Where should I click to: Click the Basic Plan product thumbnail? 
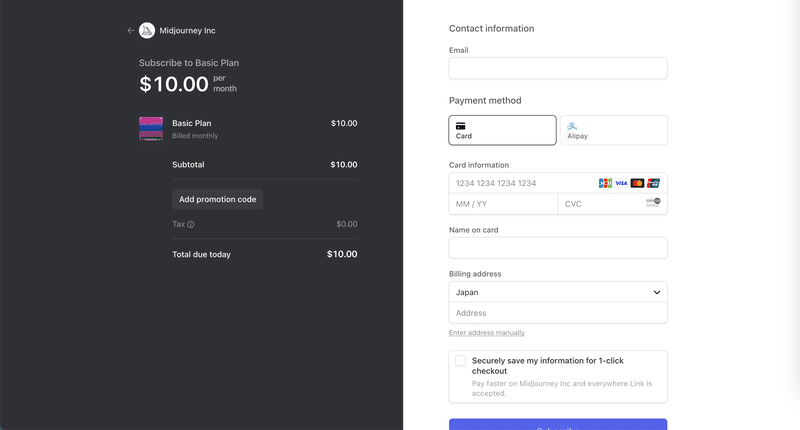pyautogui.click(x=151, y=129)
